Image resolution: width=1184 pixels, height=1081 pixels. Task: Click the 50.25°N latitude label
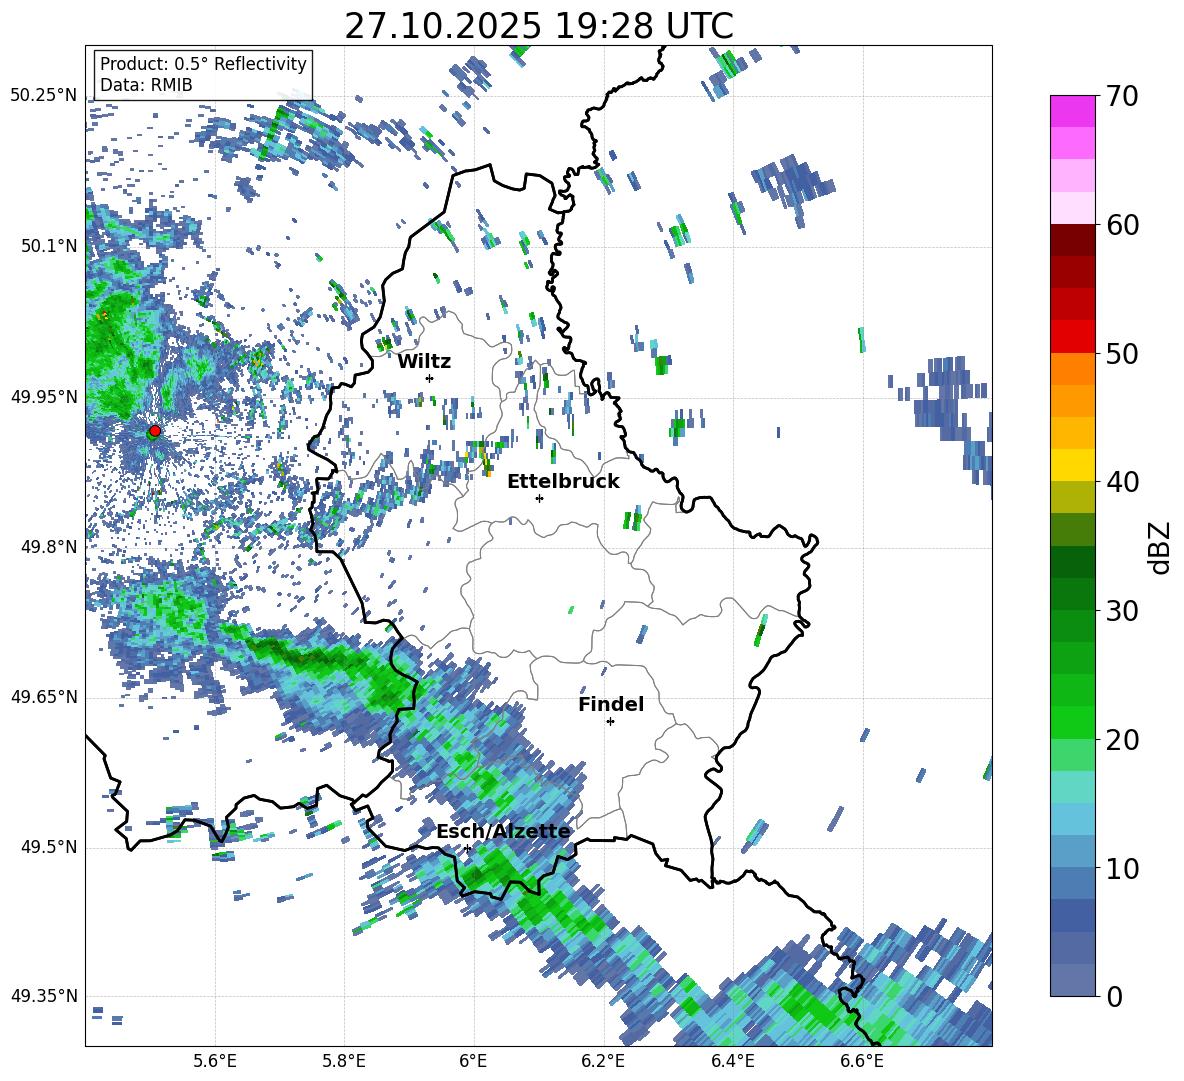pyautogui.click(x=44, y=96)
